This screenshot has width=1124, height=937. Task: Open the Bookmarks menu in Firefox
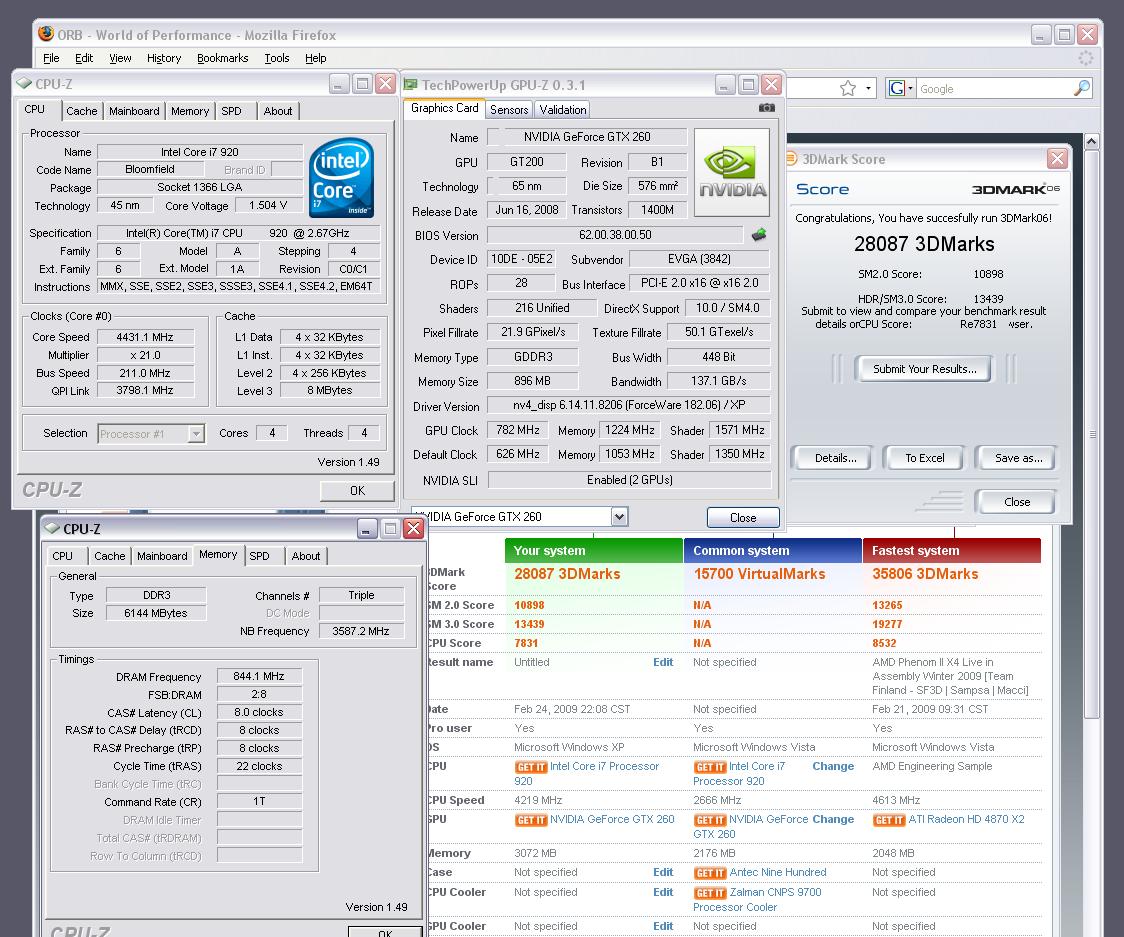point(222,58)
